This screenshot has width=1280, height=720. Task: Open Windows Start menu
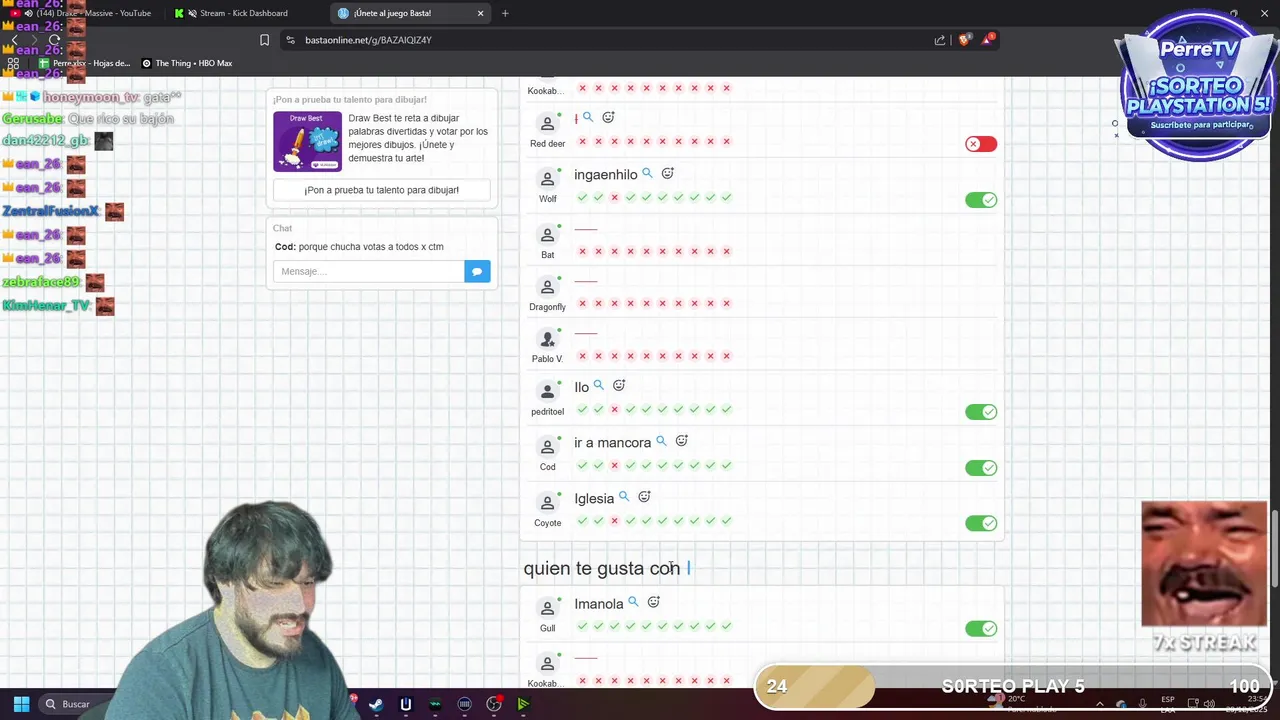(21, 704)
